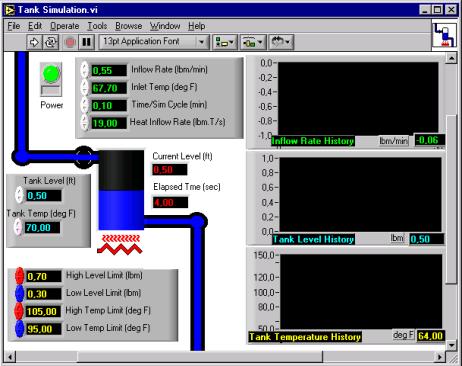Click the VI tank icon in the top-right corner
462x366 pixels.
click(444, 35)
